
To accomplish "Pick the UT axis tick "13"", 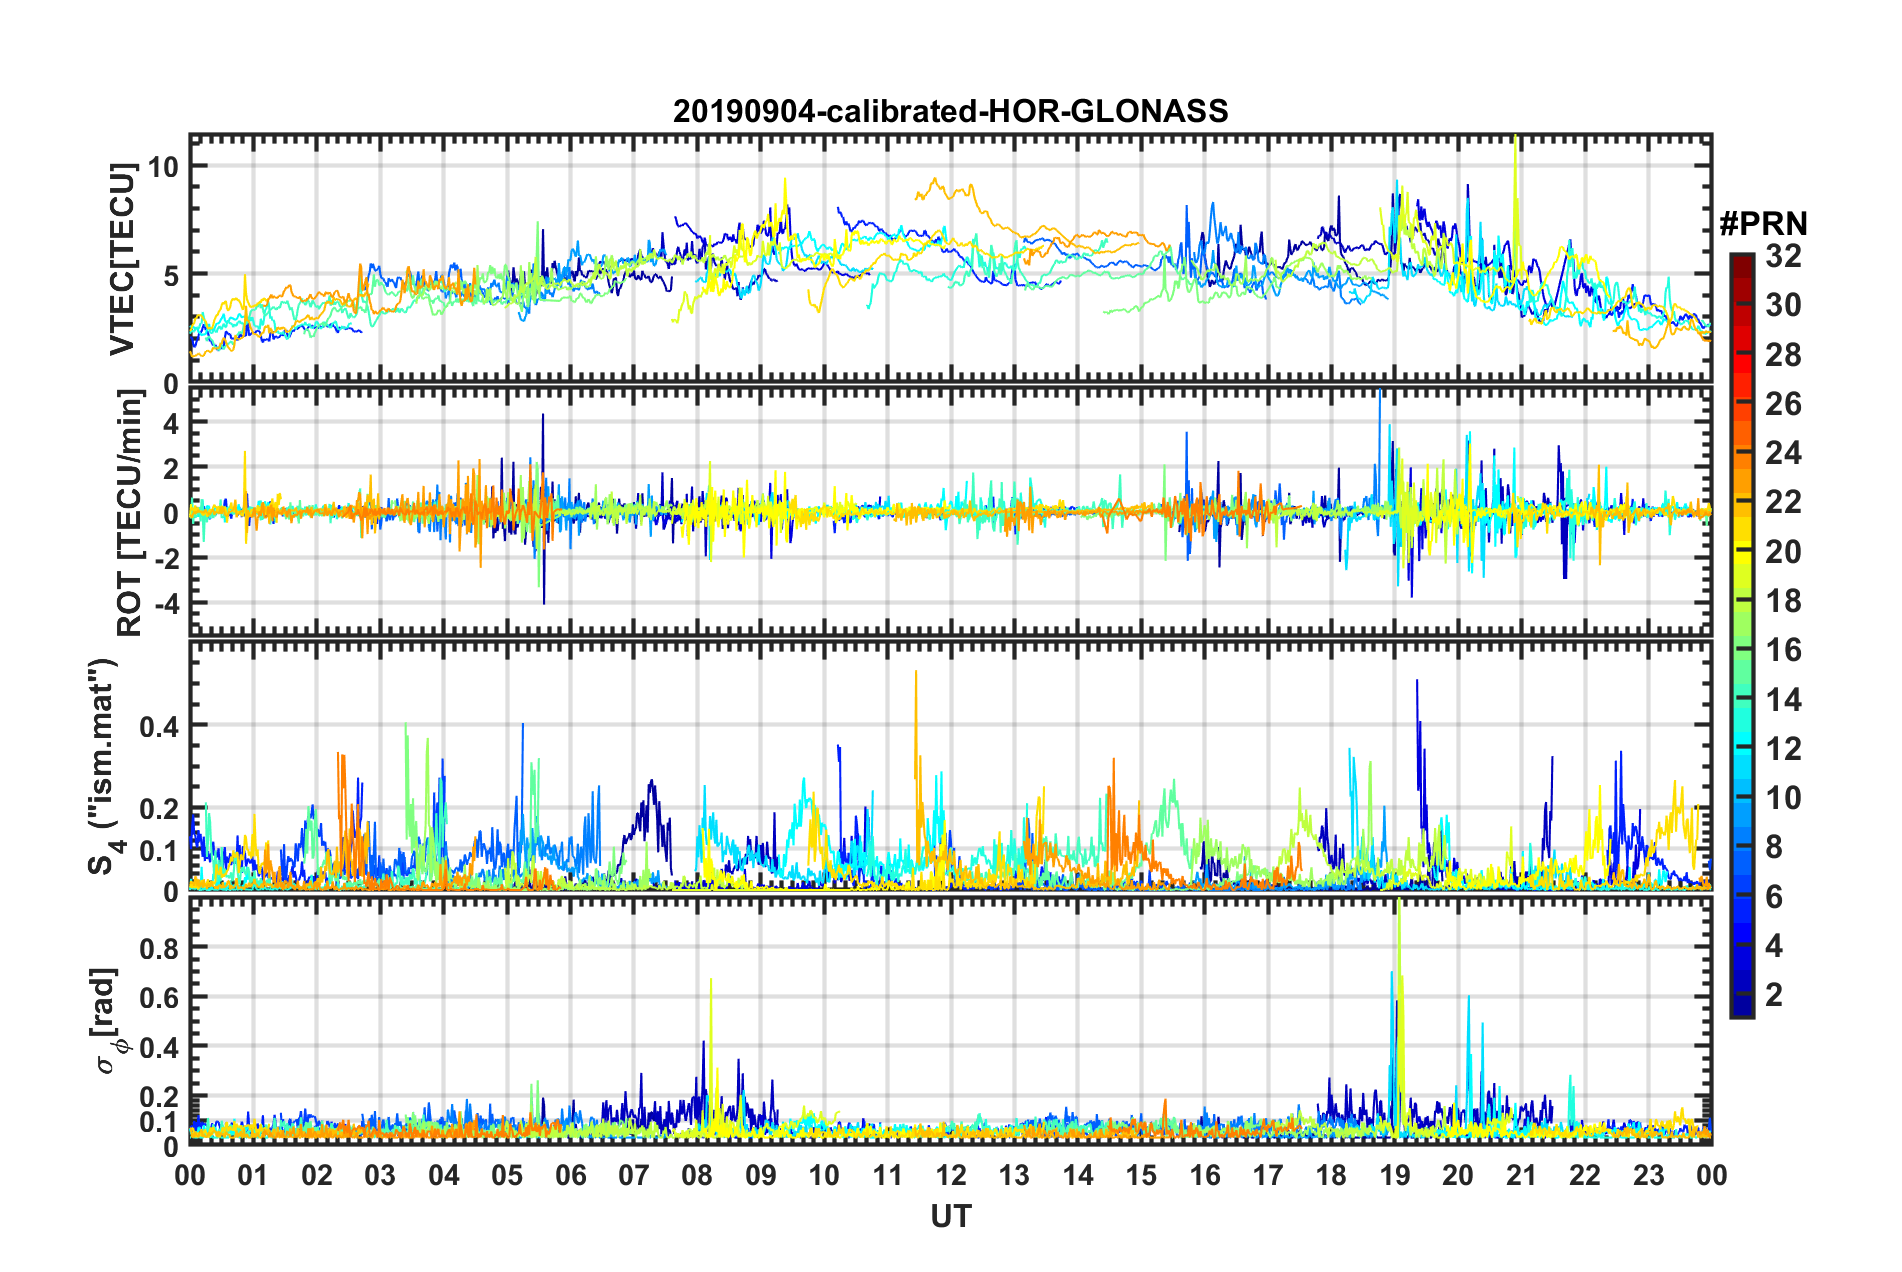I will click(x=1014, y=1175).
